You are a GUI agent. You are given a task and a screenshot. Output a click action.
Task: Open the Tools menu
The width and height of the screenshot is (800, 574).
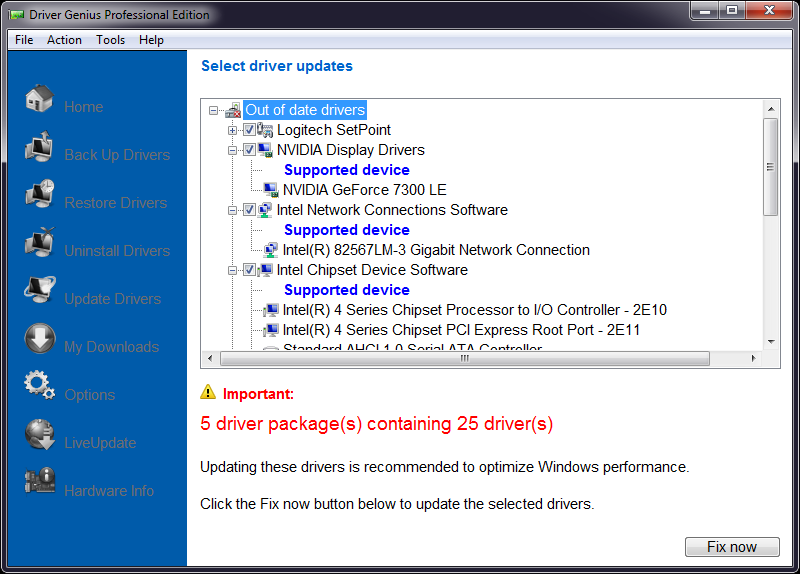(x=110, y=40)
